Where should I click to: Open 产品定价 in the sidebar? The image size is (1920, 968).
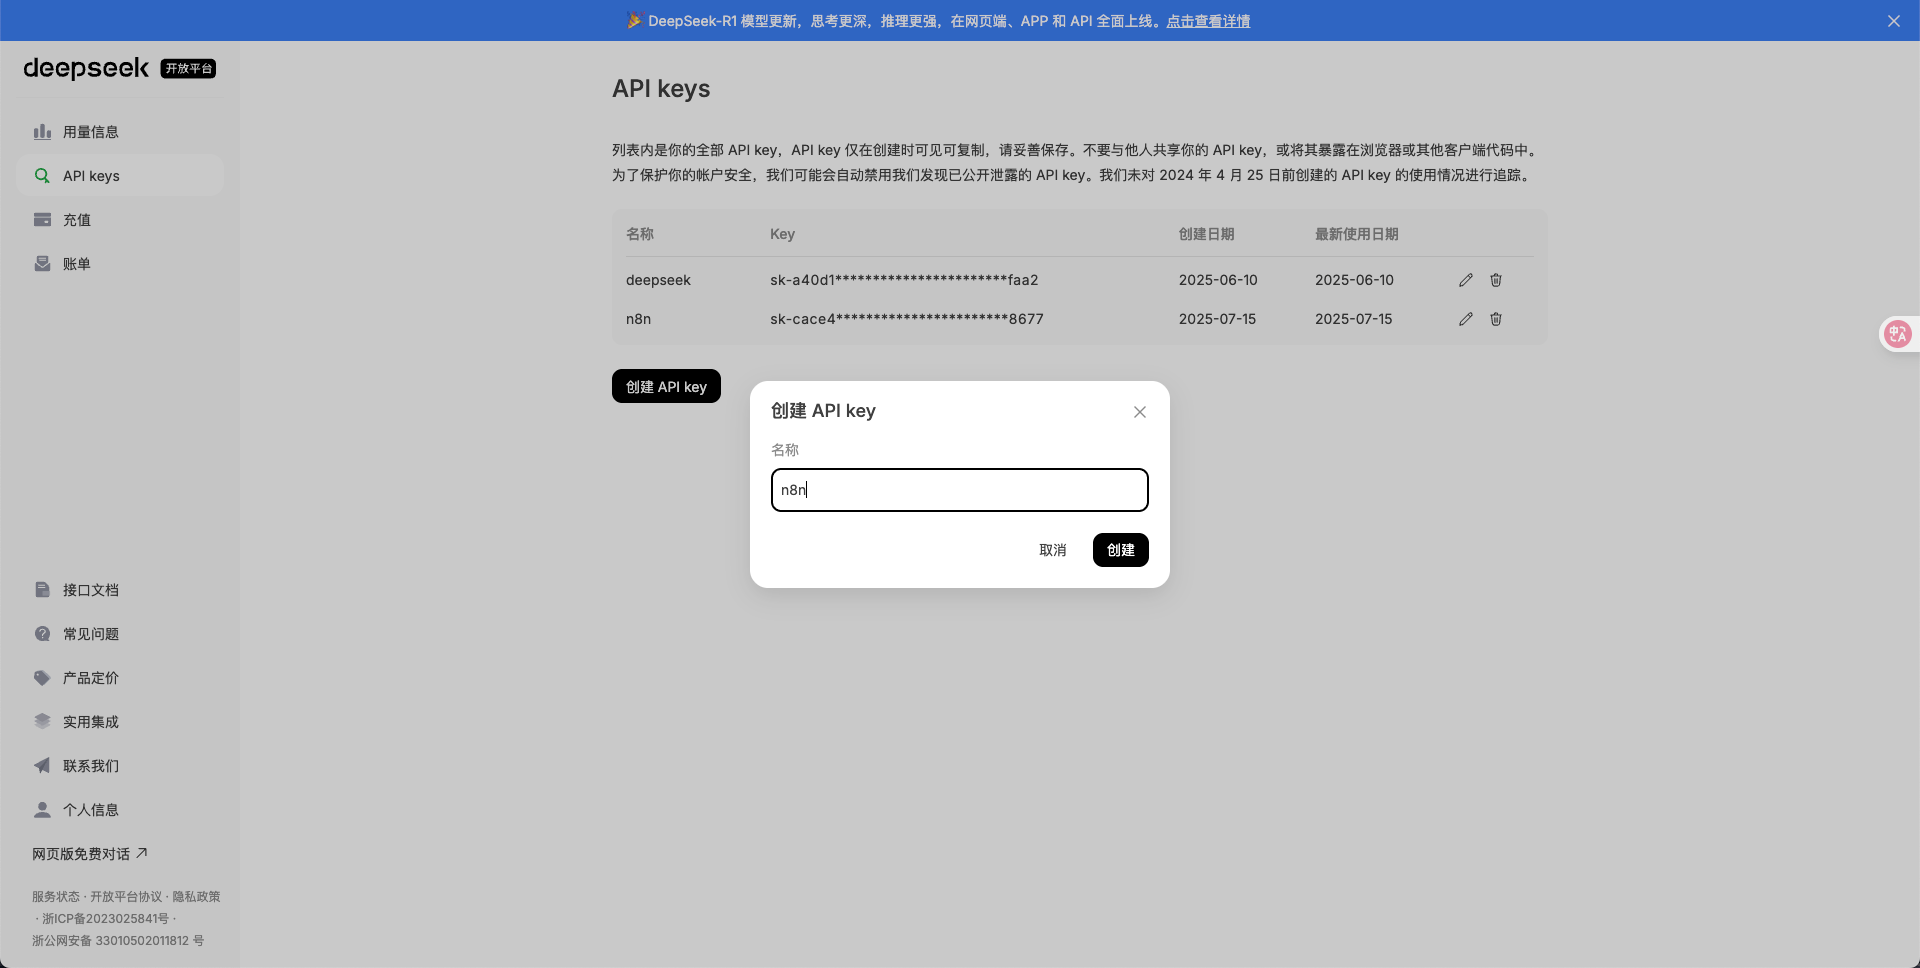[x=120, y=678]
